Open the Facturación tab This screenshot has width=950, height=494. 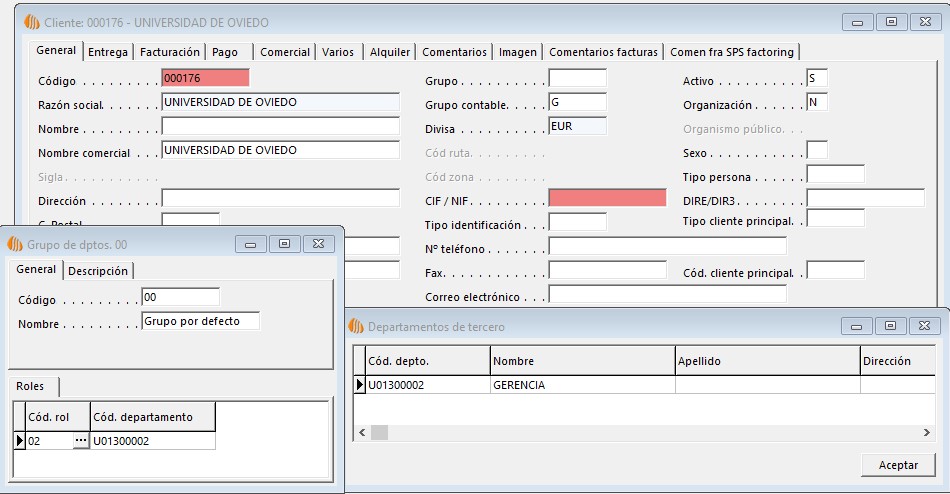169,52
